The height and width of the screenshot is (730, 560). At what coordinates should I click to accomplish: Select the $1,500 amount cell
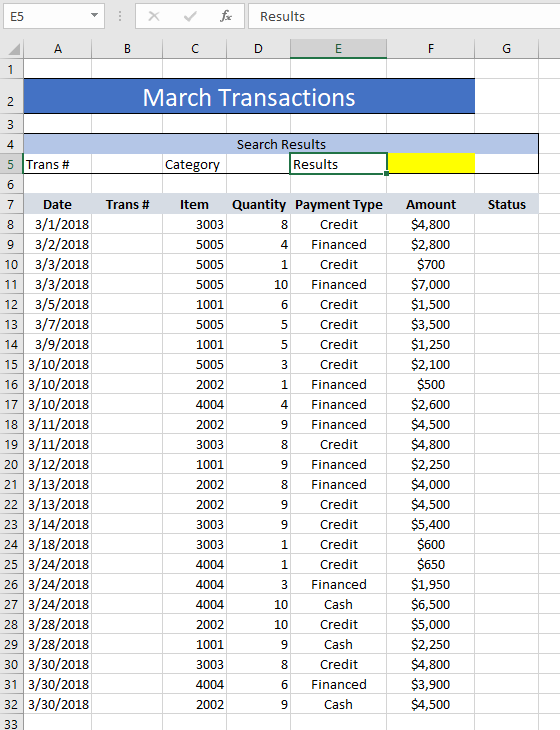[x=431, y=304]
